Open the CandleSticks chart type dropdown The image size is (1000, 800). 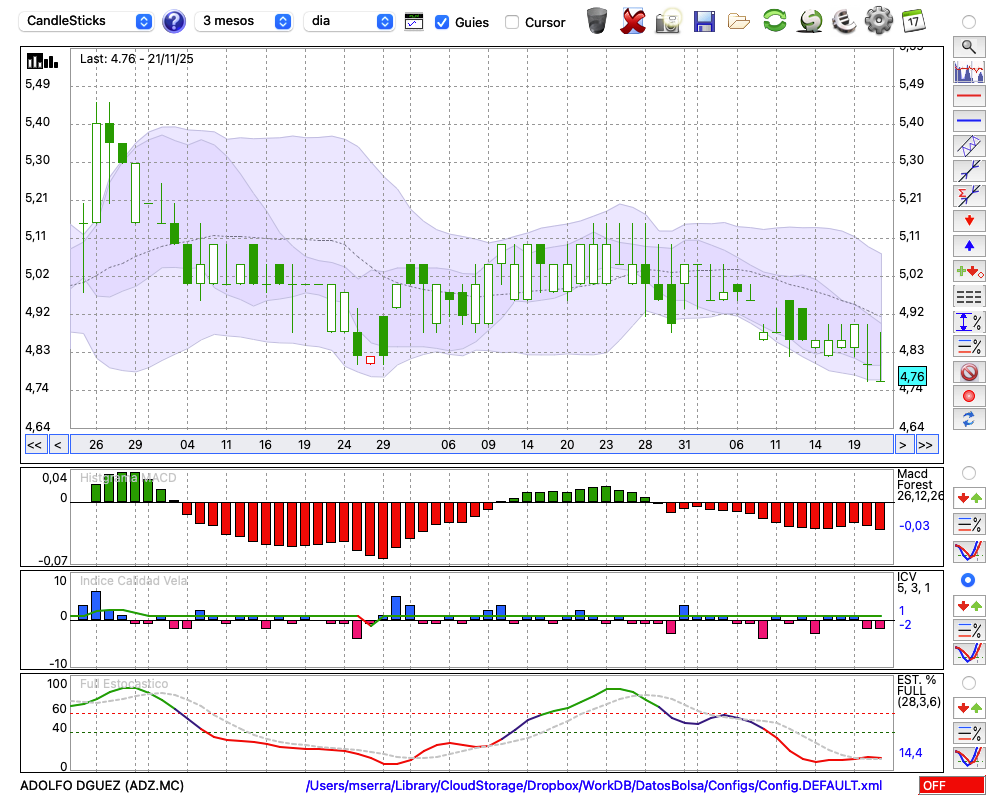click(88, 21)
